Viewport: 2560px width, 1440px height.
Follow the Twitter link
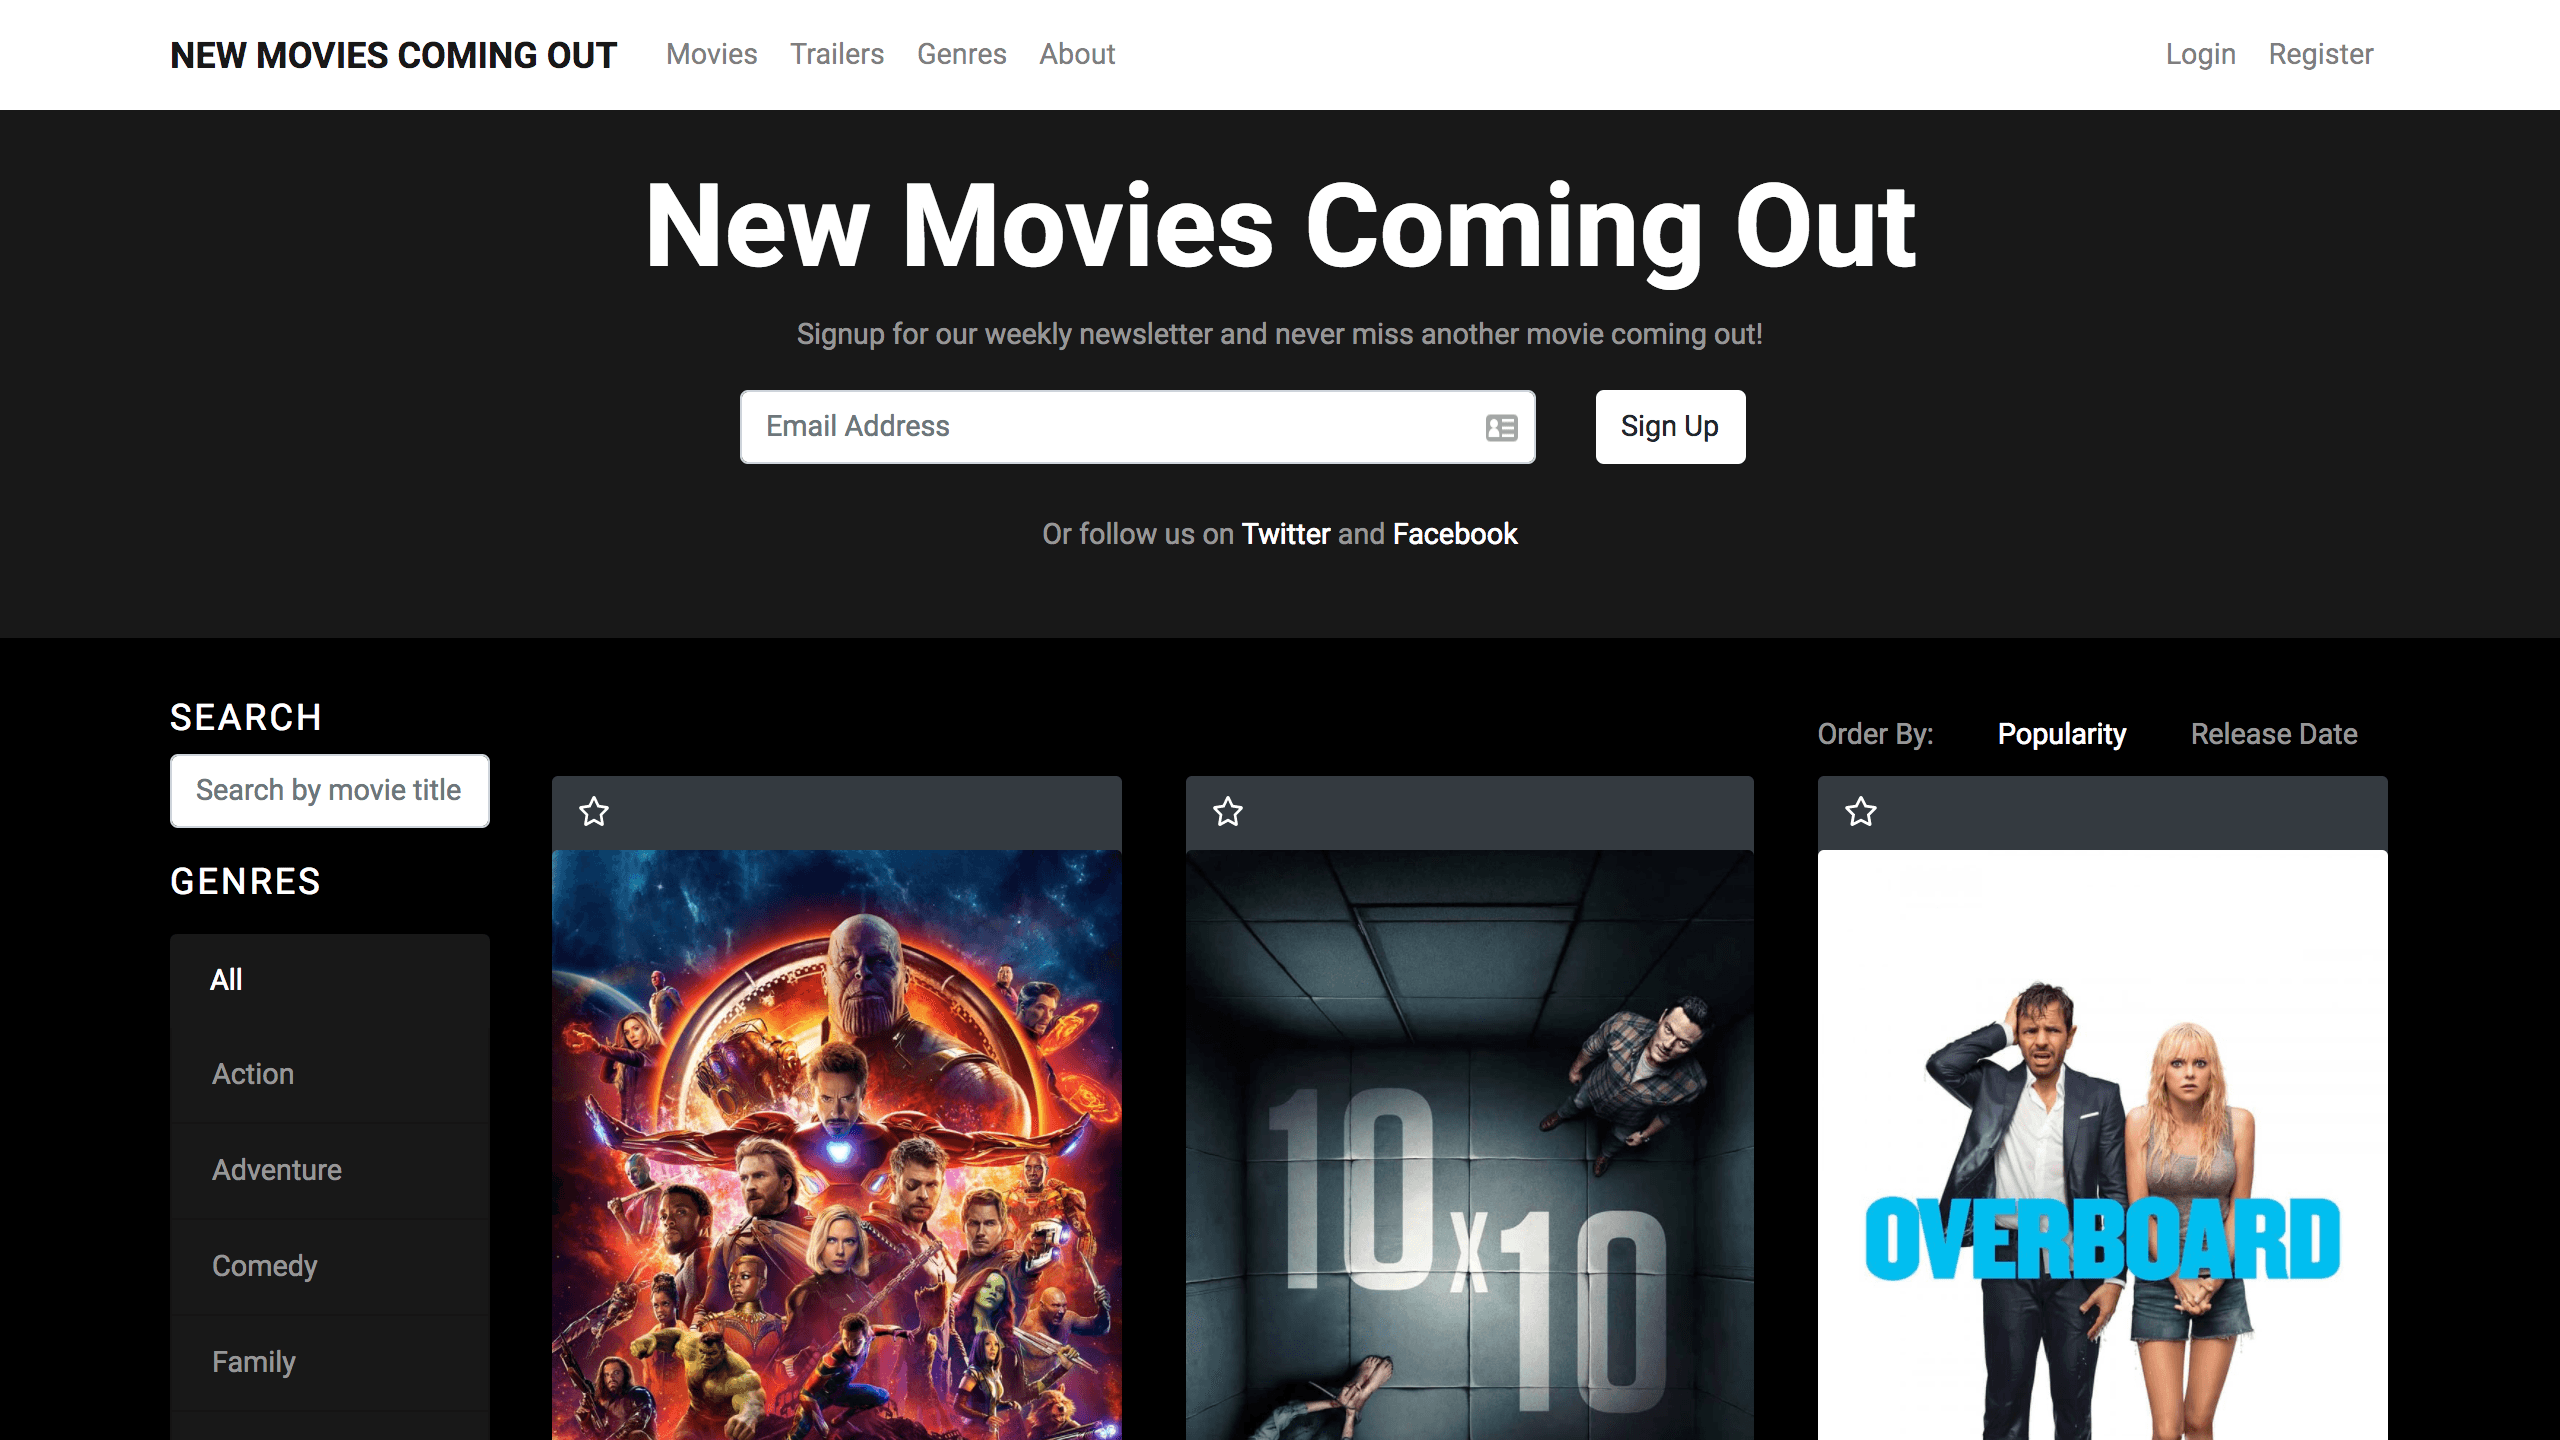pyautogui.click(x=1286, y=534)
